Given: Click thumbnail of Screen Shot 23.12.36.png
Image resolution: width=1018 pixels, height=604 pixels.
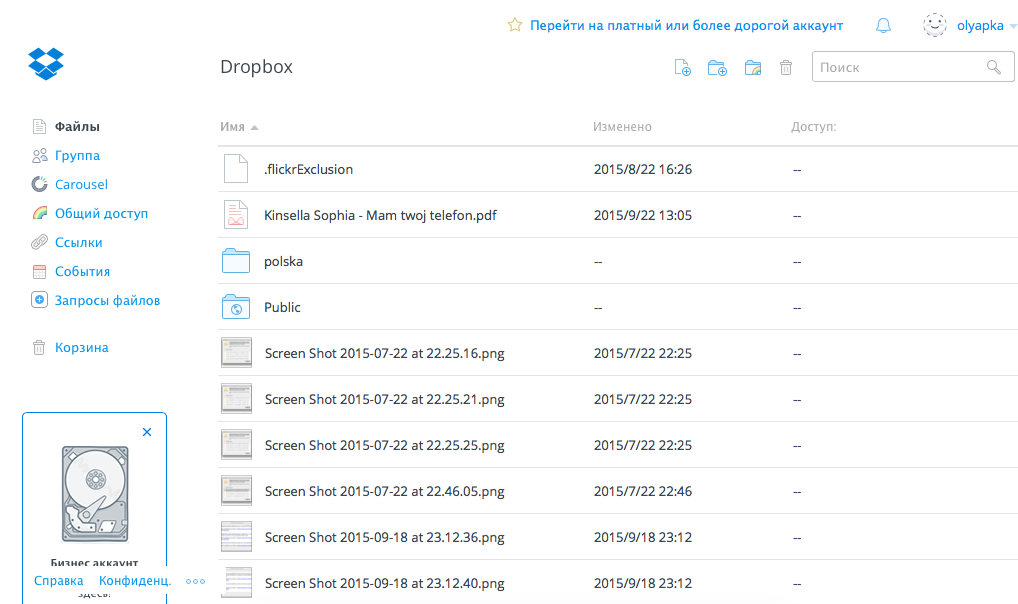Looking at the screenshot, I should click(236, 537).
